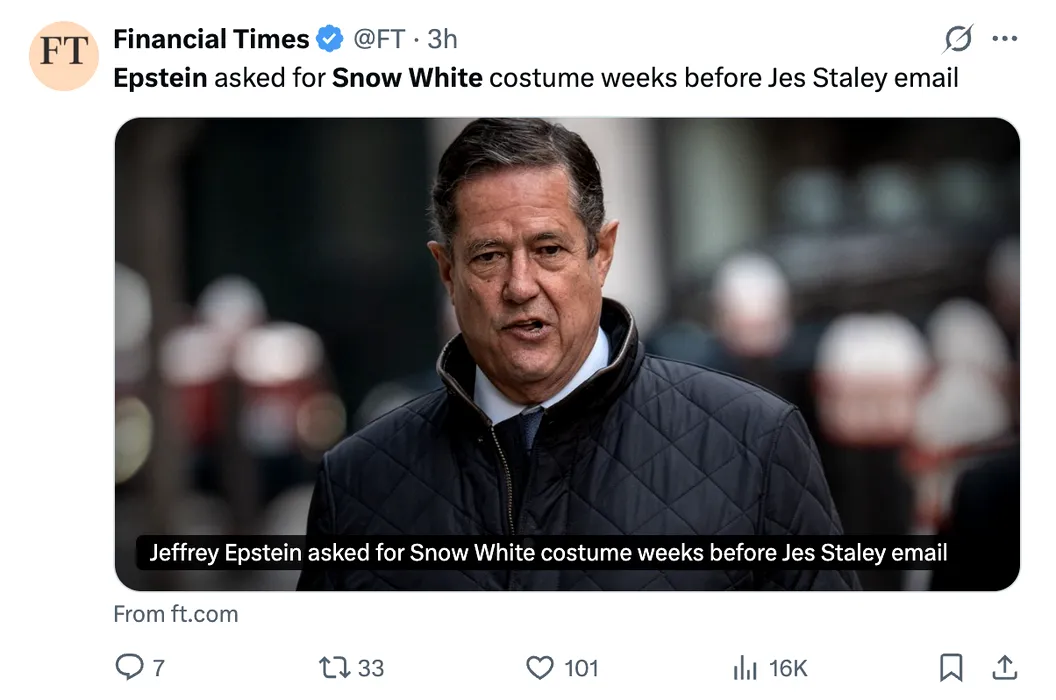Like the tweet with the heart icon

tap(540, 667)
